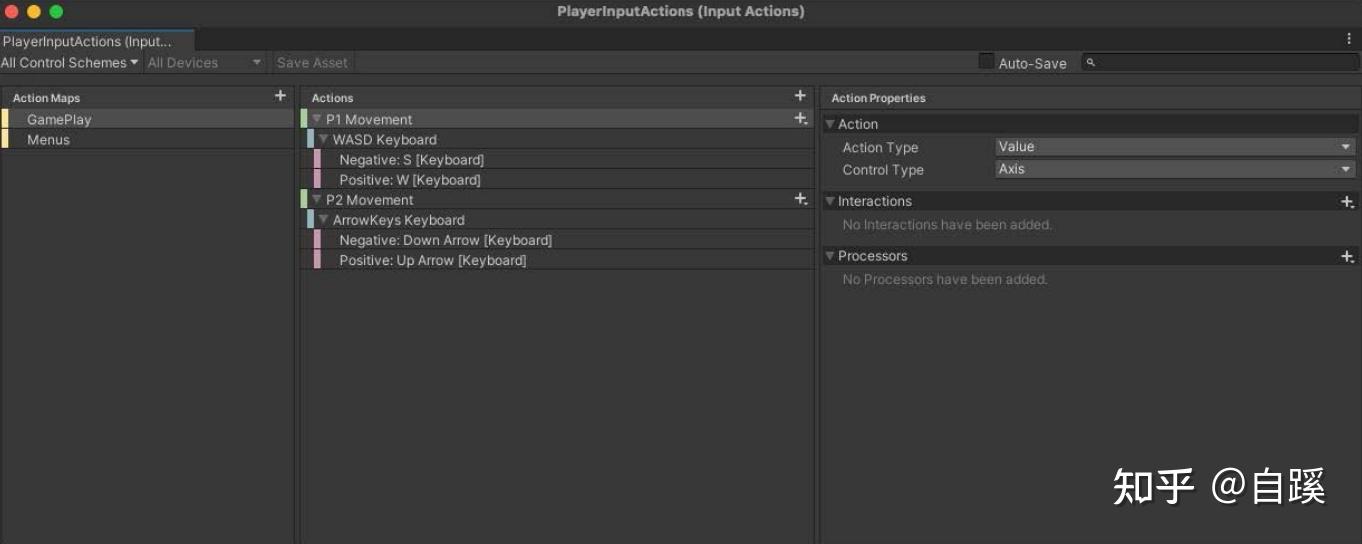Open the window's three-dot options menu
This screenshot has width=1362, height=544.
1349,39
